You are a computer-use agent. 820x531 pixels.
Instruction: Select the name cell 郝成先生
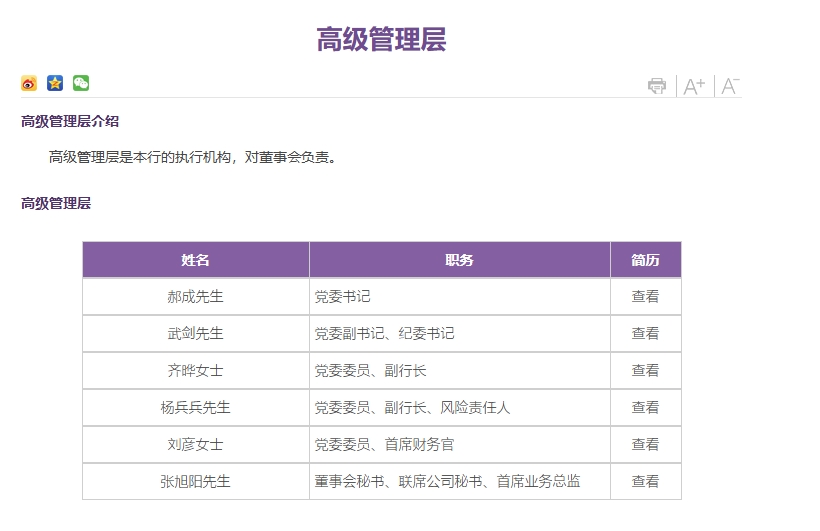click(195, 296)
